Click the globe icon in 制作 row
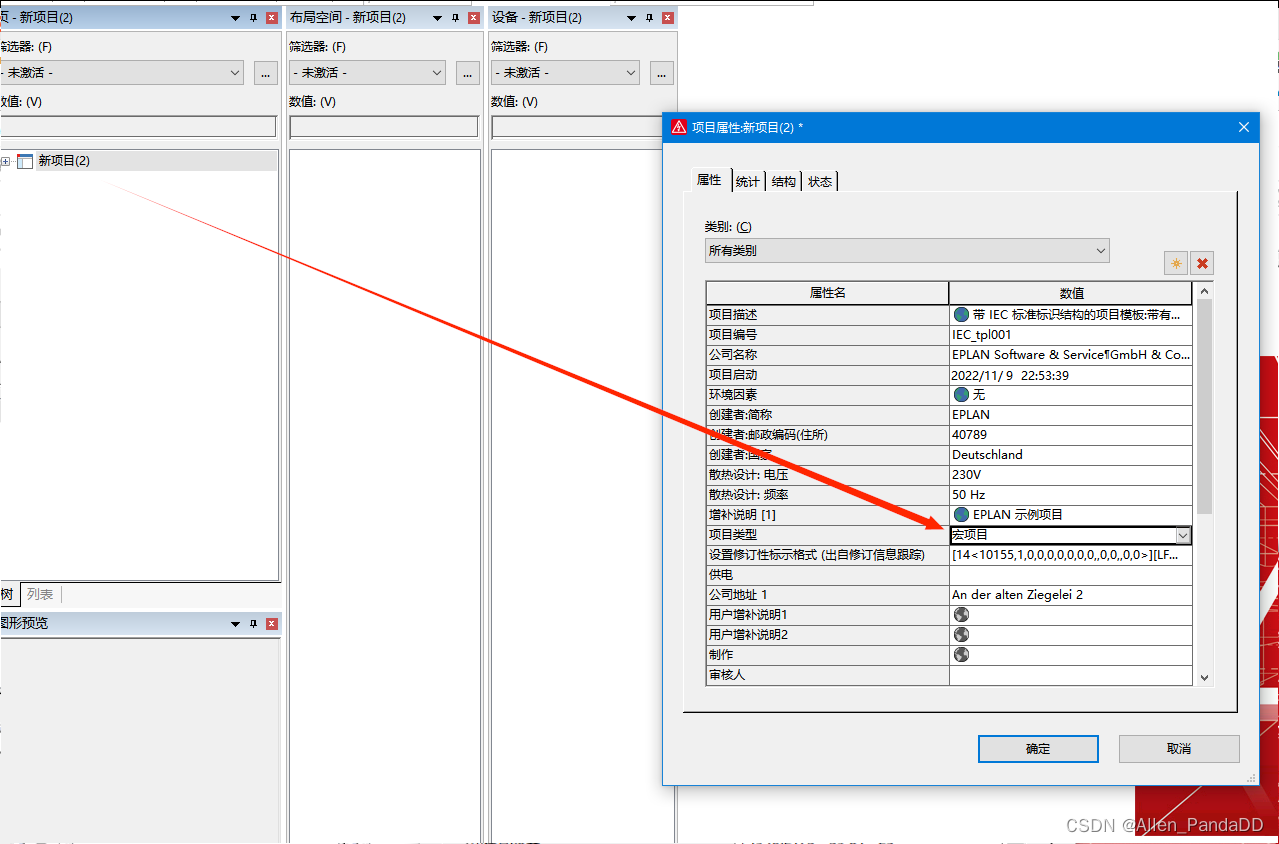Screen dimensions: 1279x844 pyautogui.click(x=961, y=654)
